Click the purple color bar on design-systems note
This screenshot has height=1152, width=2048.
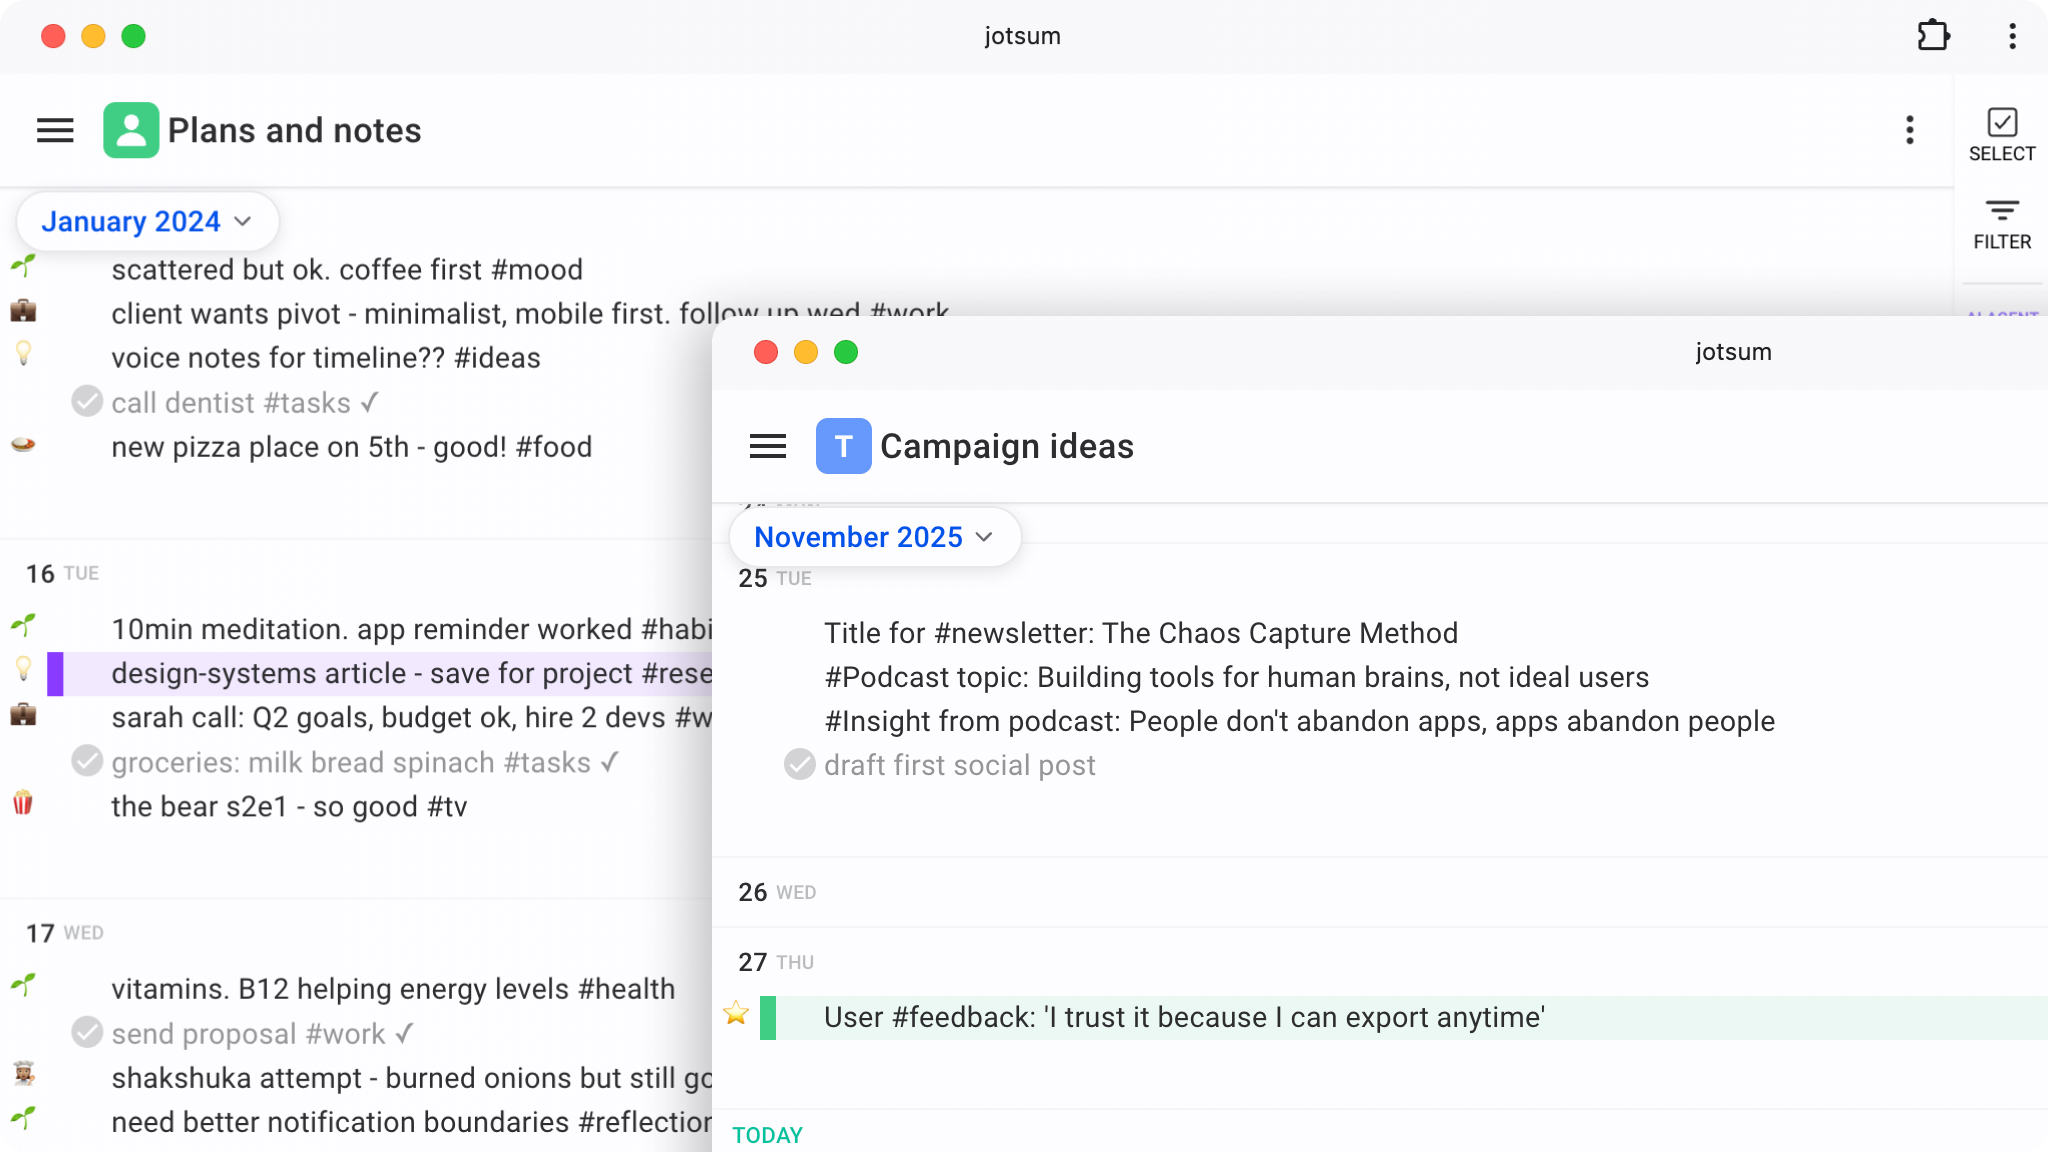tap(55, 674)
